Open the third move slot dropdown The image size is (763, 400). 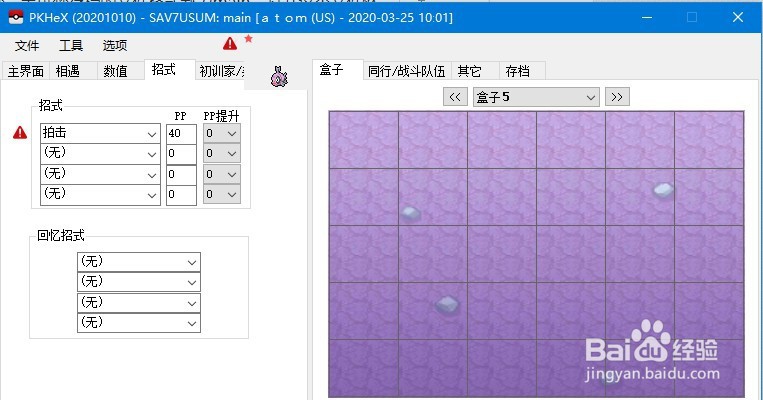100,174
